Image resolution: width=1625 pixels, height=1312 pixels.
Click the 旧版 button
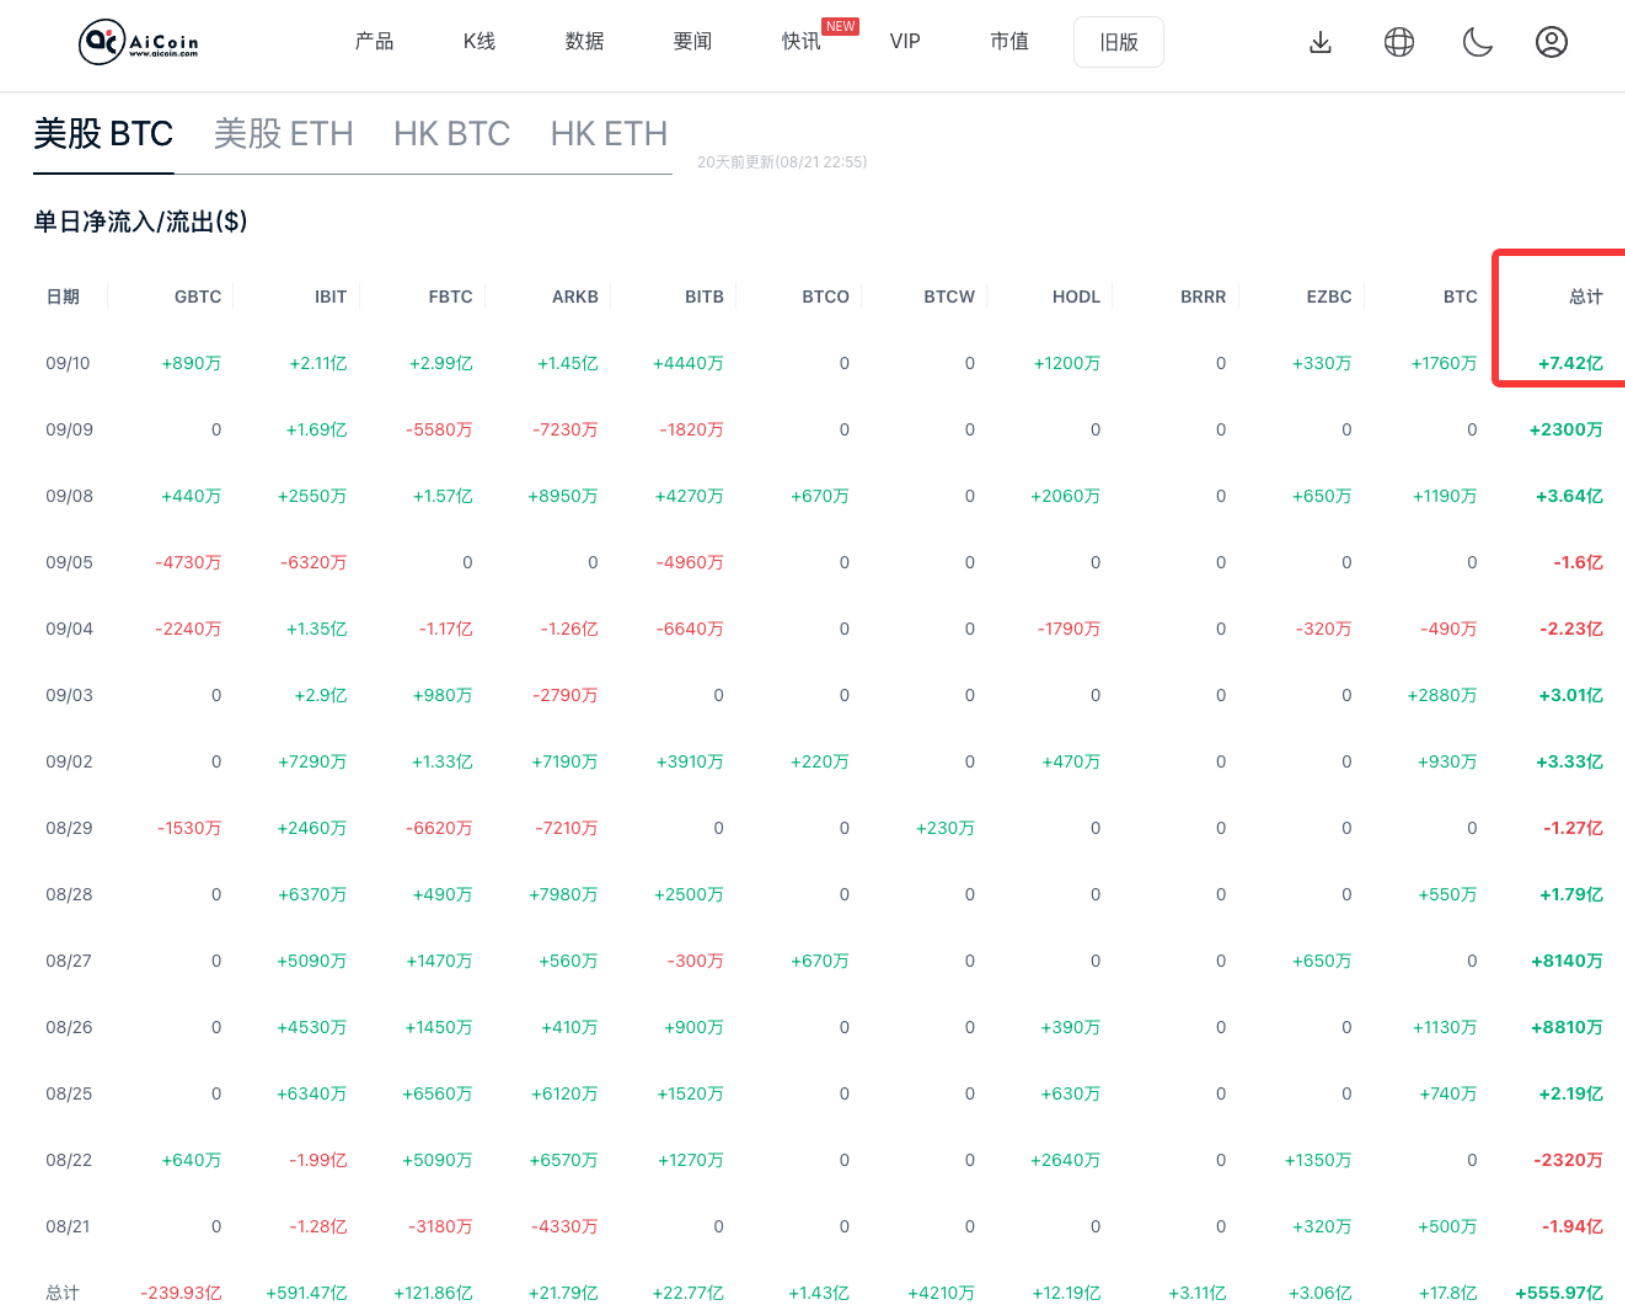pos(1118,42)
